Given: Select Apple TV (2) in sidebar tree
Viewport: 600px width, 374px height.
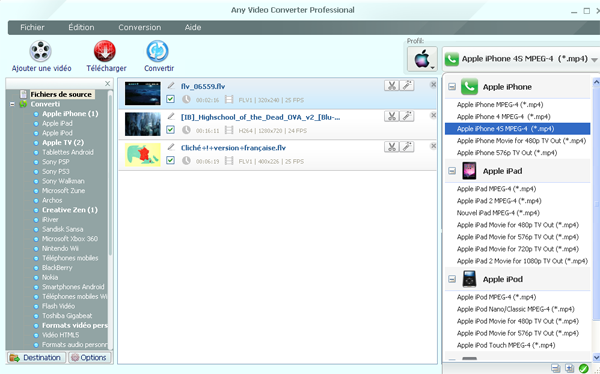Looking at the screenshot, I should click(x=63, y=142).
